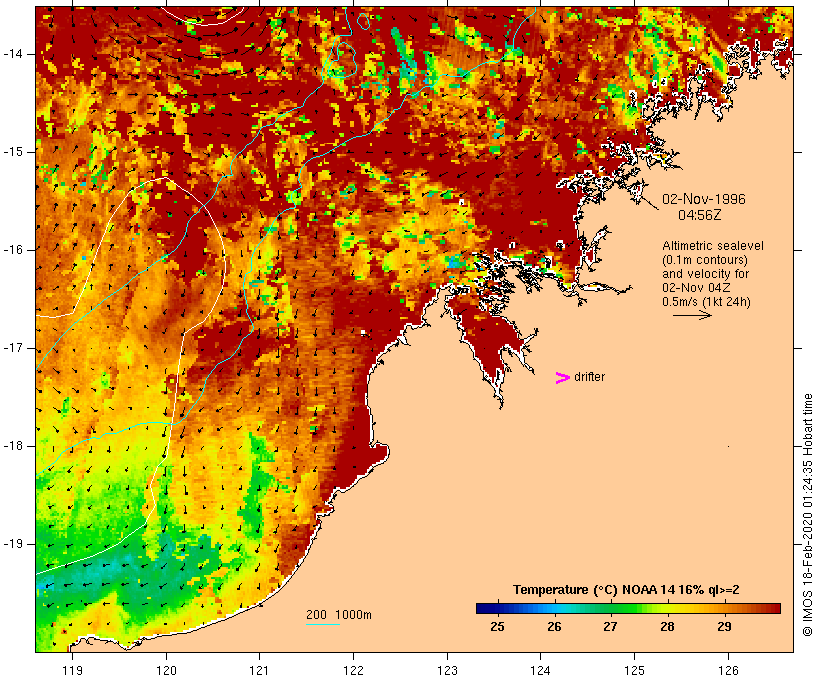Click the latitude label '-18'
Screen dimensions: 820x680
(12, 446)
